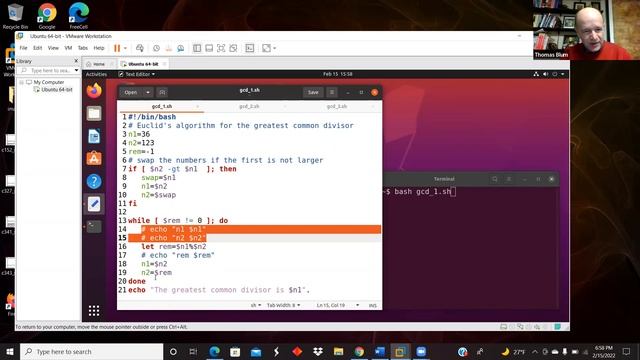Click line 16 'let rem=$n1%$n2' in editor
This screenshot has height=360, width=640.
tap(173, 247)
